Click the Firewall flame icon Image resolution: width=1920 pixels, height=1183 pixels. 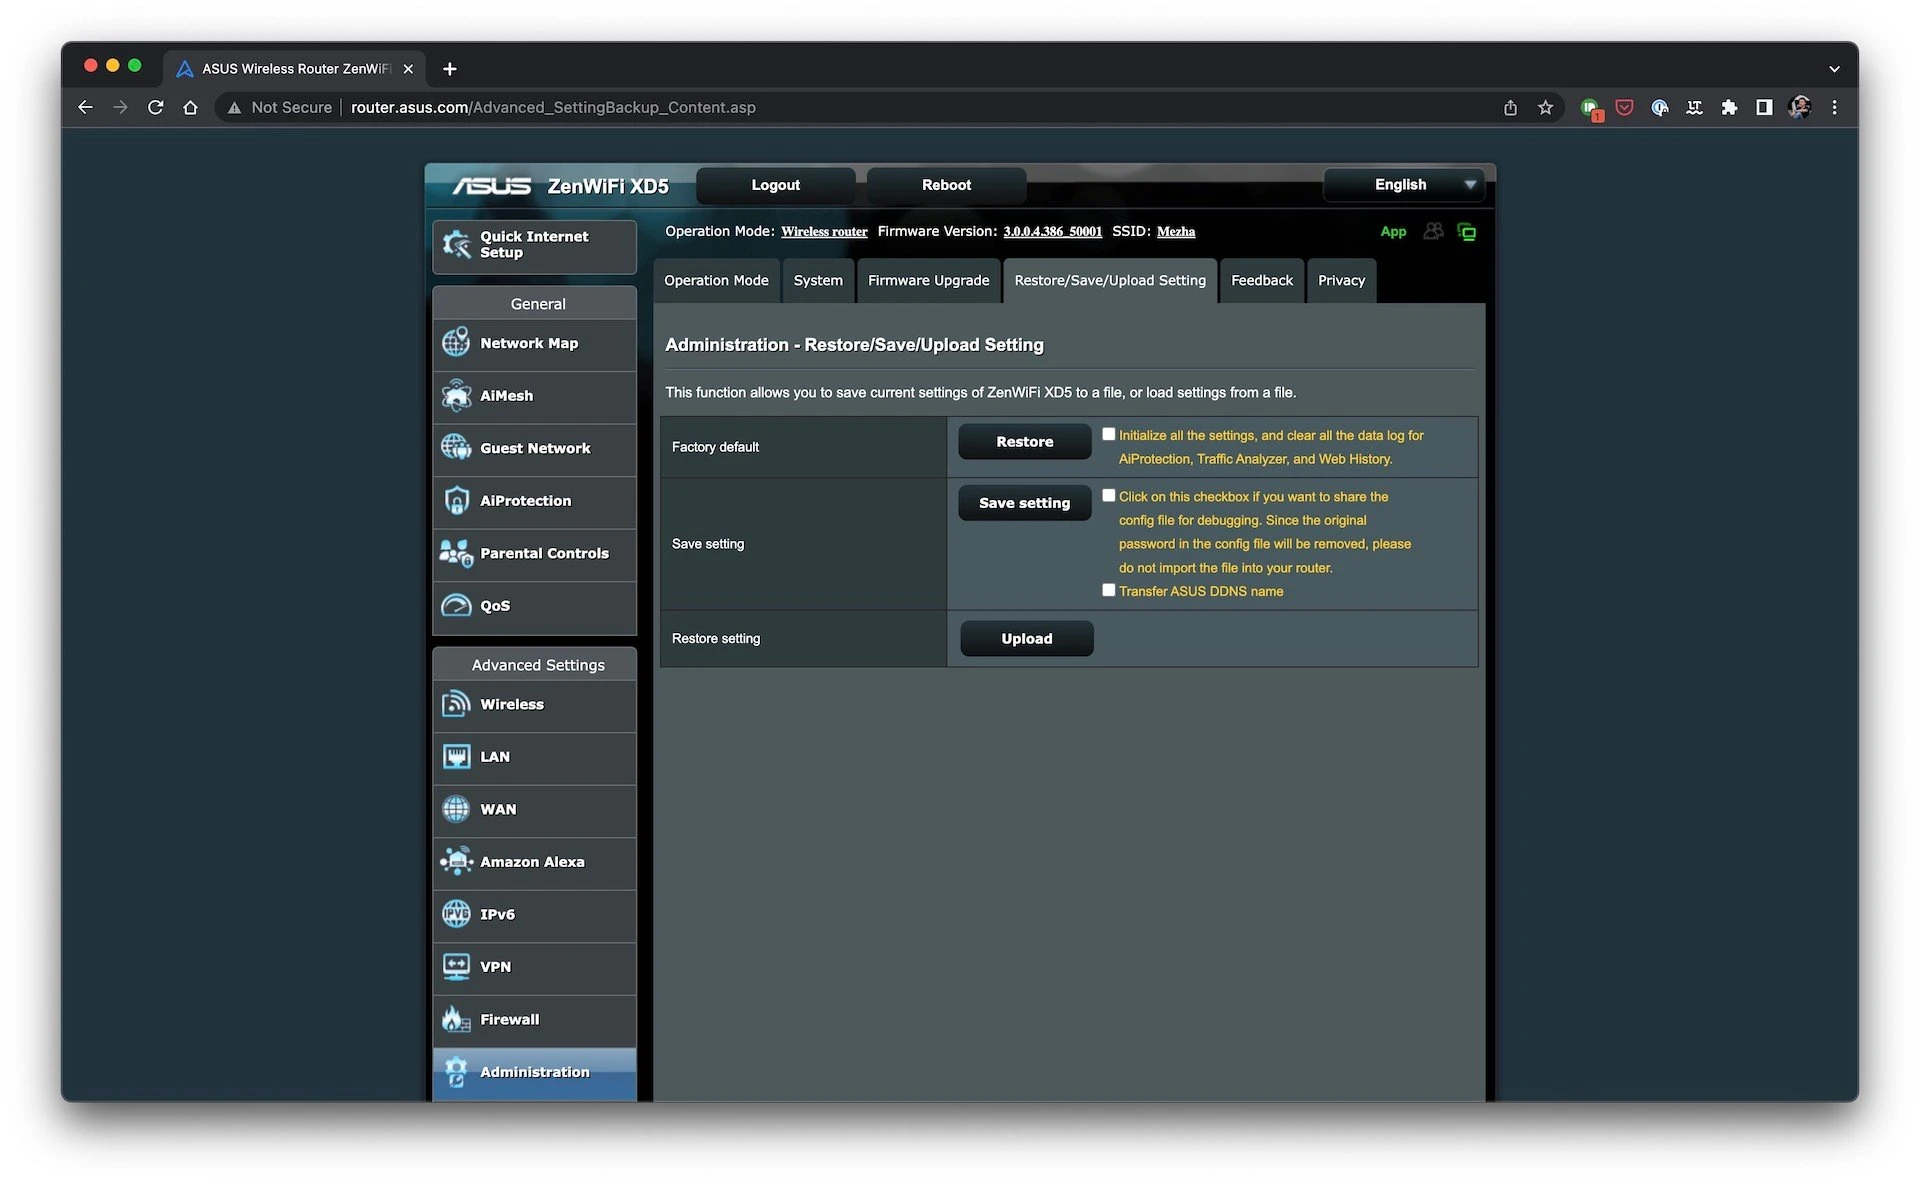pyautogui.click(x=456, y=1019)
